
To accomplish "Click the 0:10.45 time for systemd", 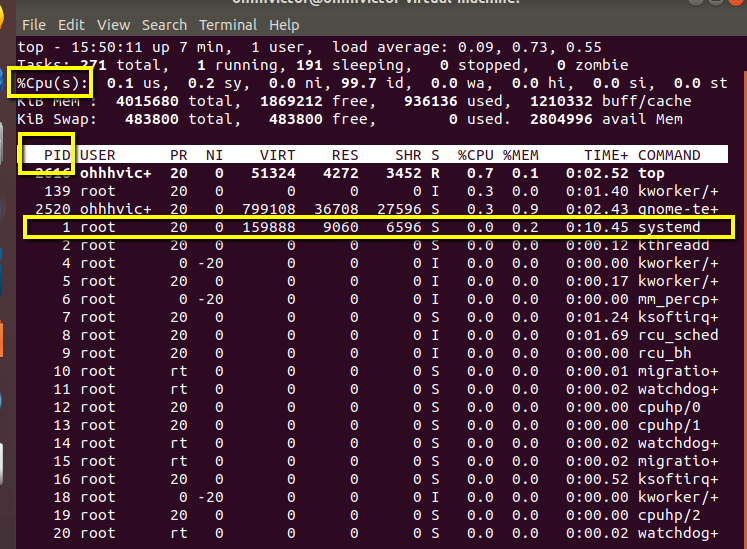I will coord(597,227).
